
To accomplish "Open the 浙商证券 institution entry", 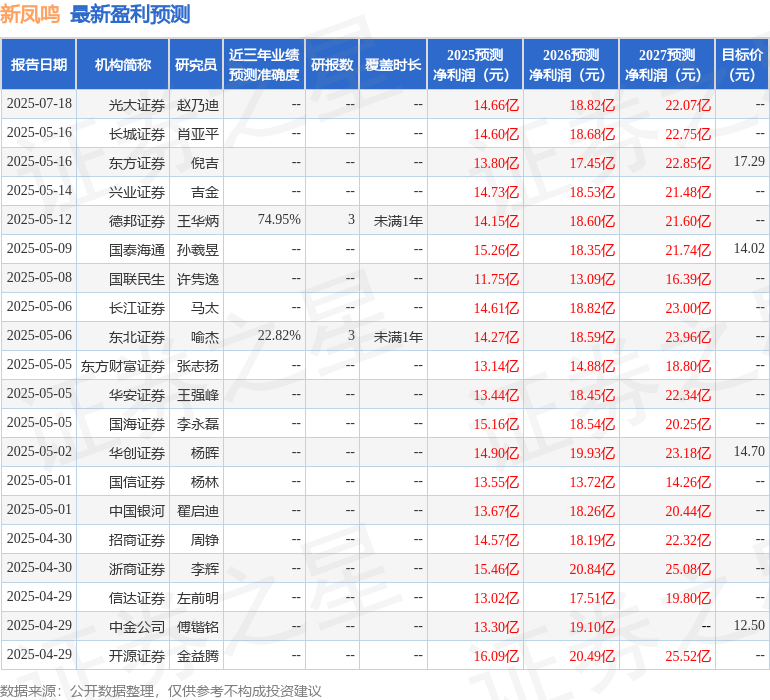I will pyautogui.click(x=137, y=569).
